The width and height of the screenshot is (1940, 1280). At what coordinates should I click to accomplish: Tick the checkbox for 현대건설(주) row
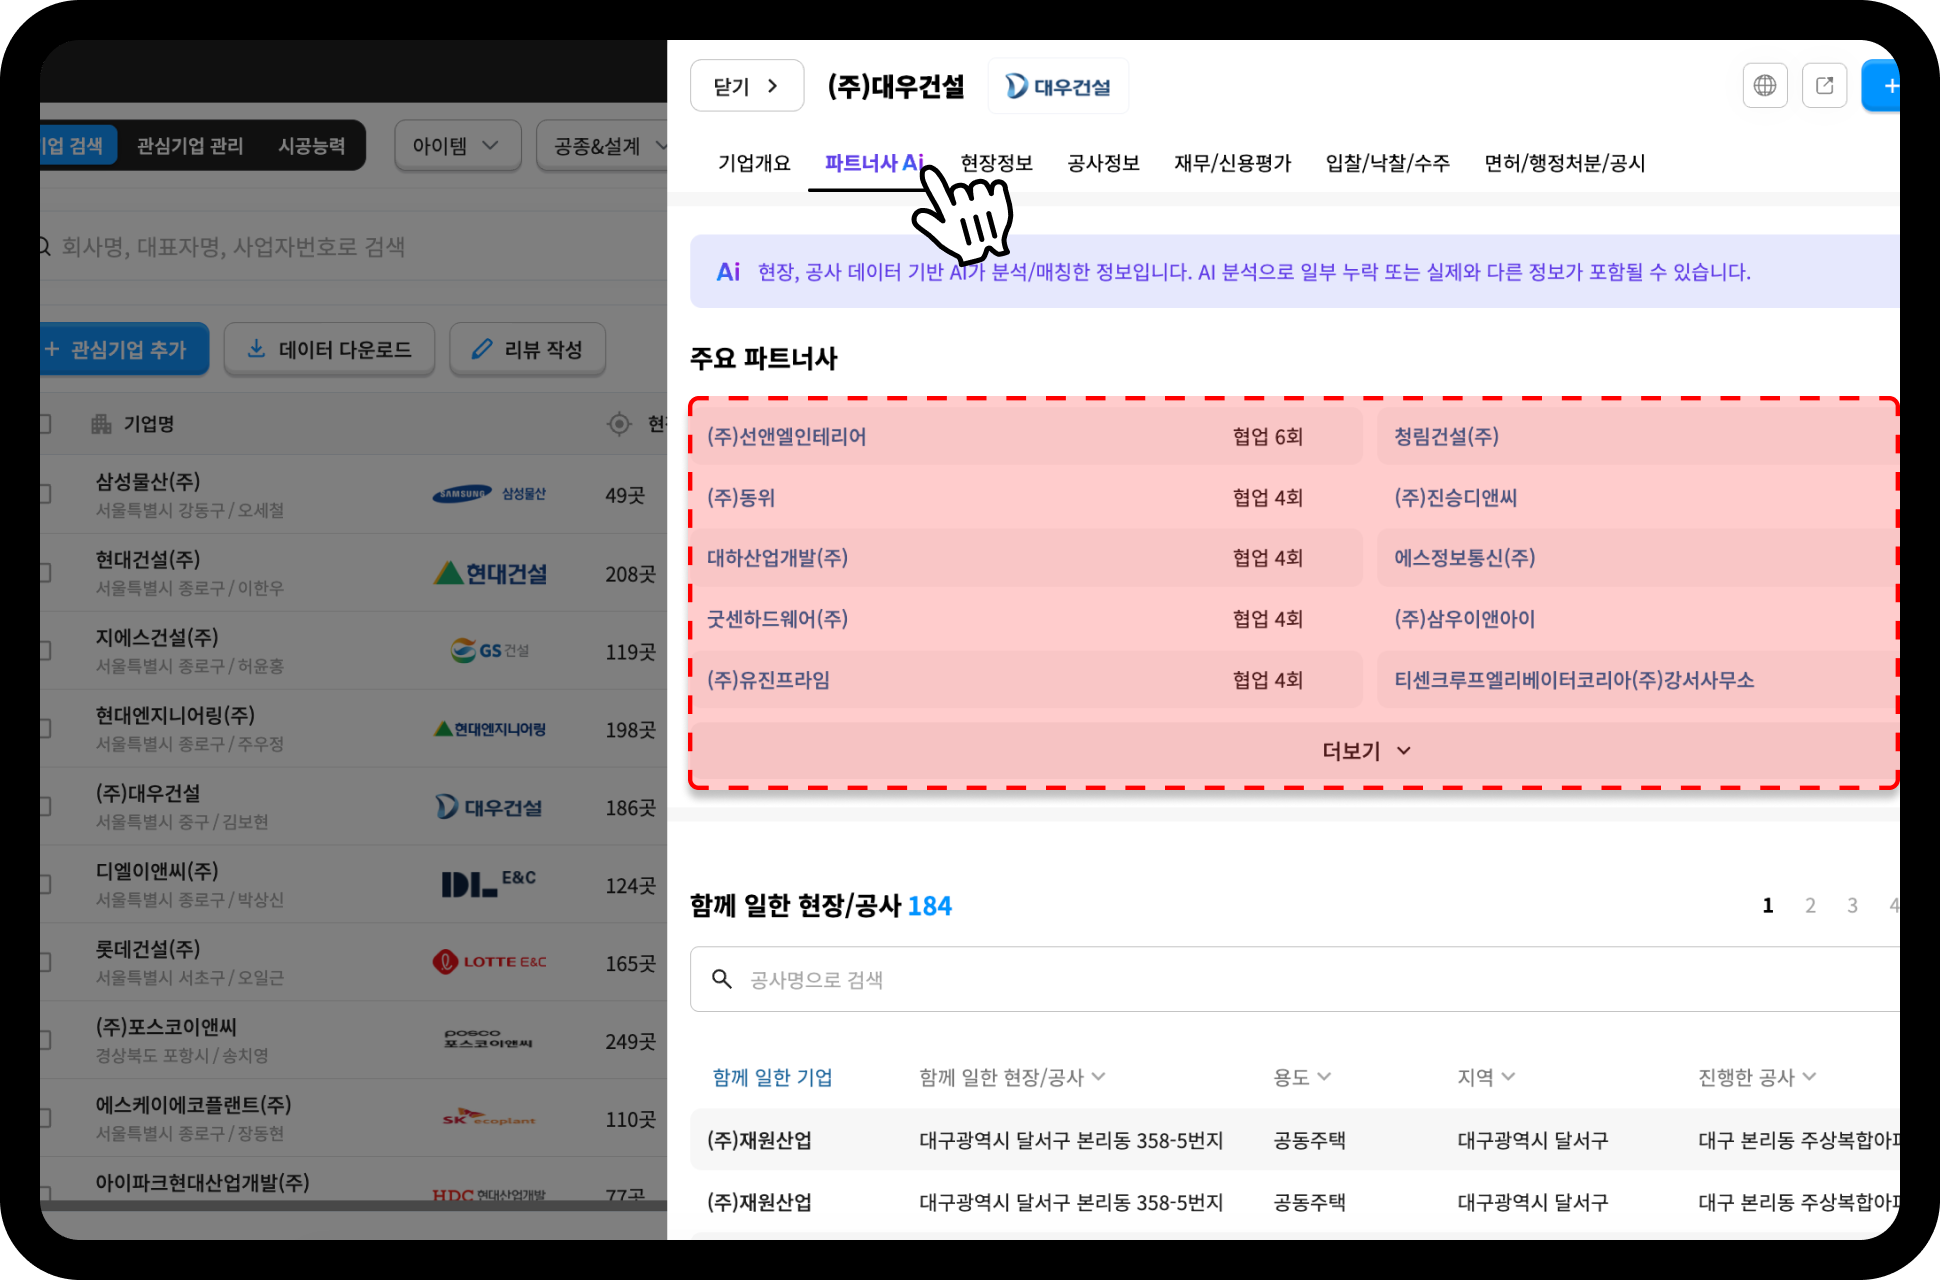pos(44,572)
